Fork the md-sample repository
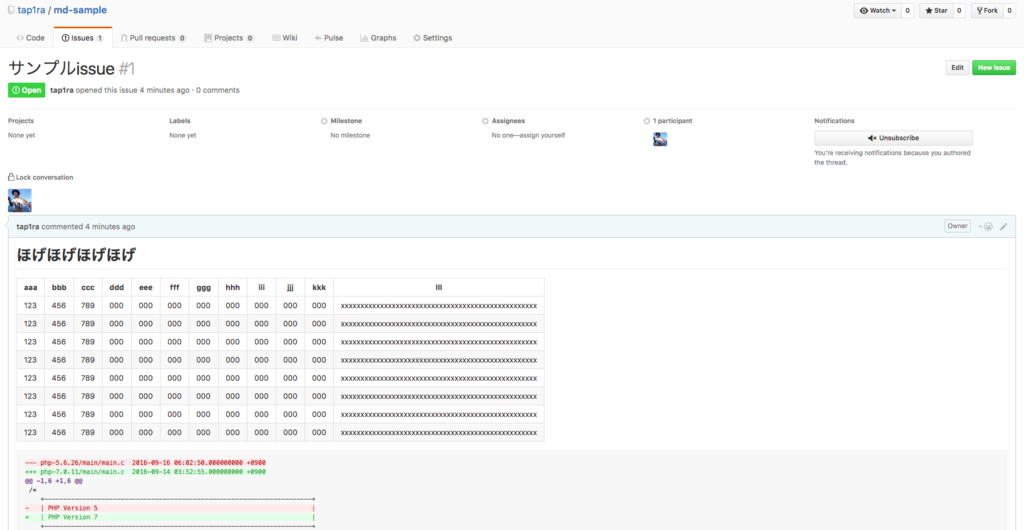Screen dimensions: 1024x530 point(987,10)
